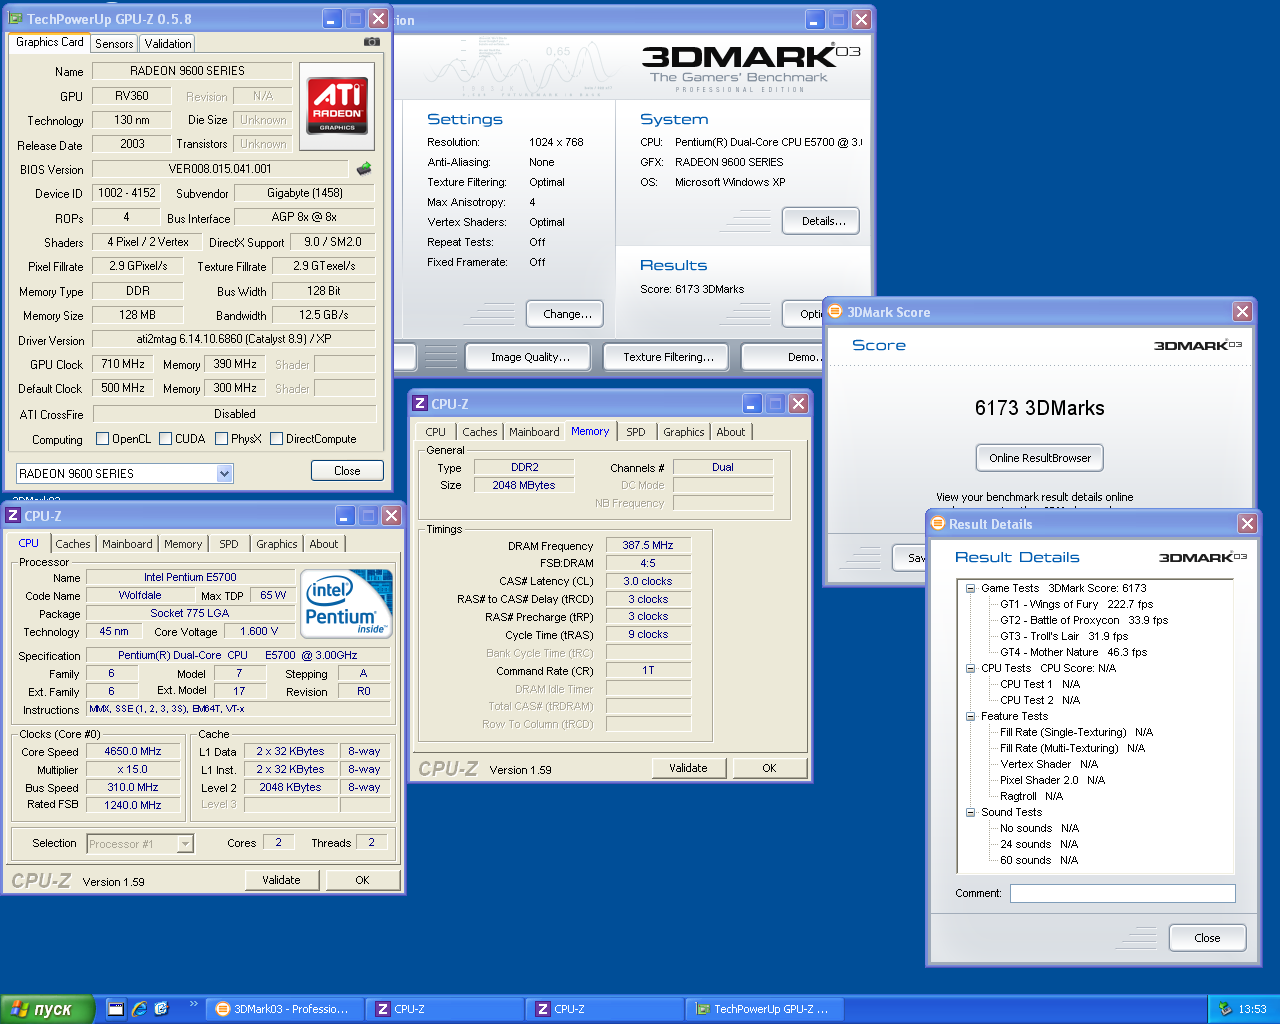Minimize the 3DMark03 main window
Screen dimensions: 1280x1024
point(815,19)
